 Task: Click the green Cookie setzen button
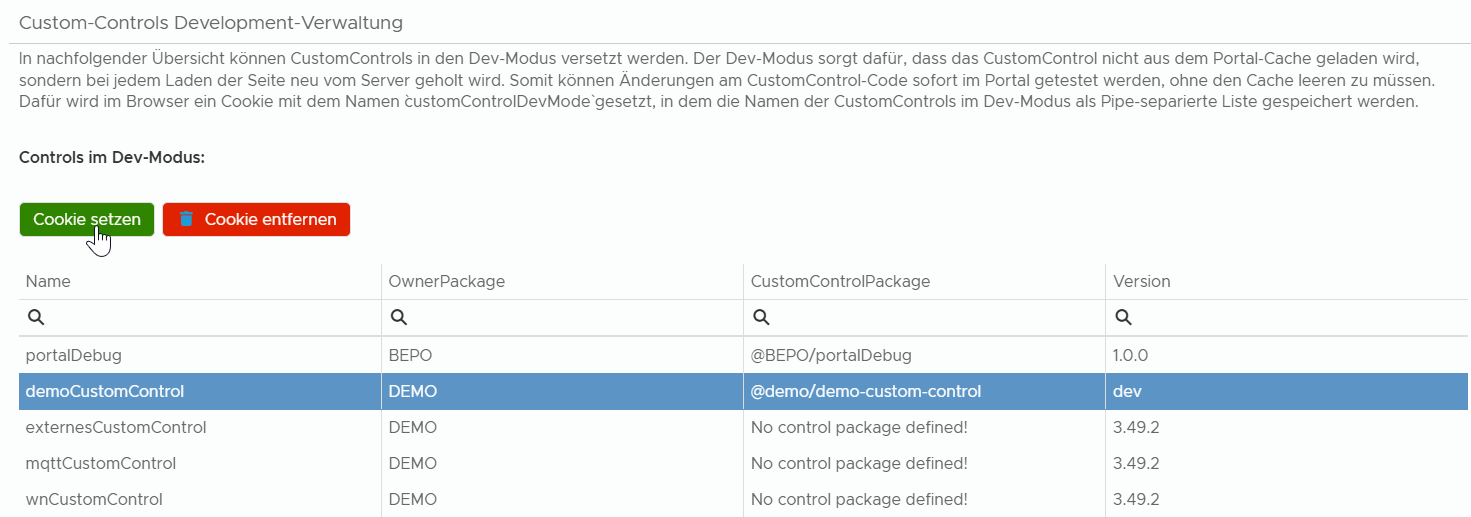pos(86,219)
